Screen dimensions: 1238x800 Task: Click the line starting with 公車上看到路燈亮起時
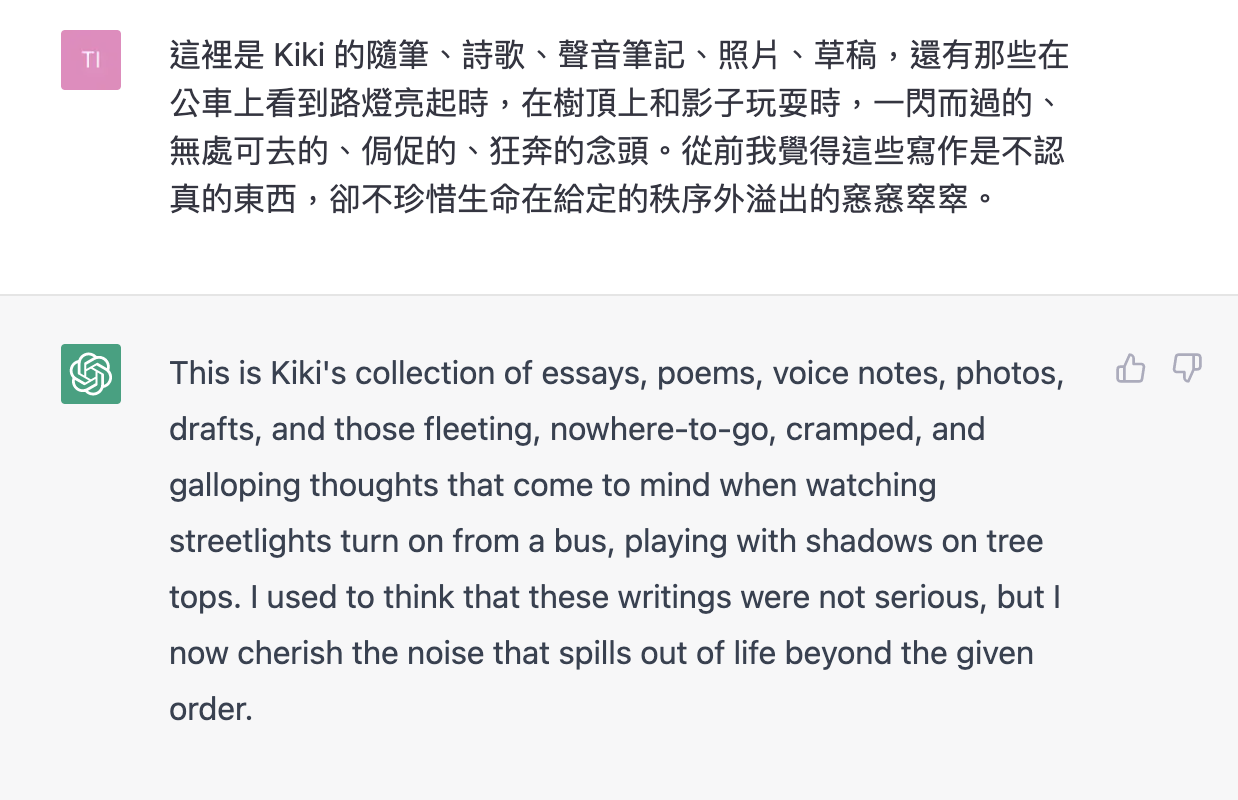coord(621,104)
